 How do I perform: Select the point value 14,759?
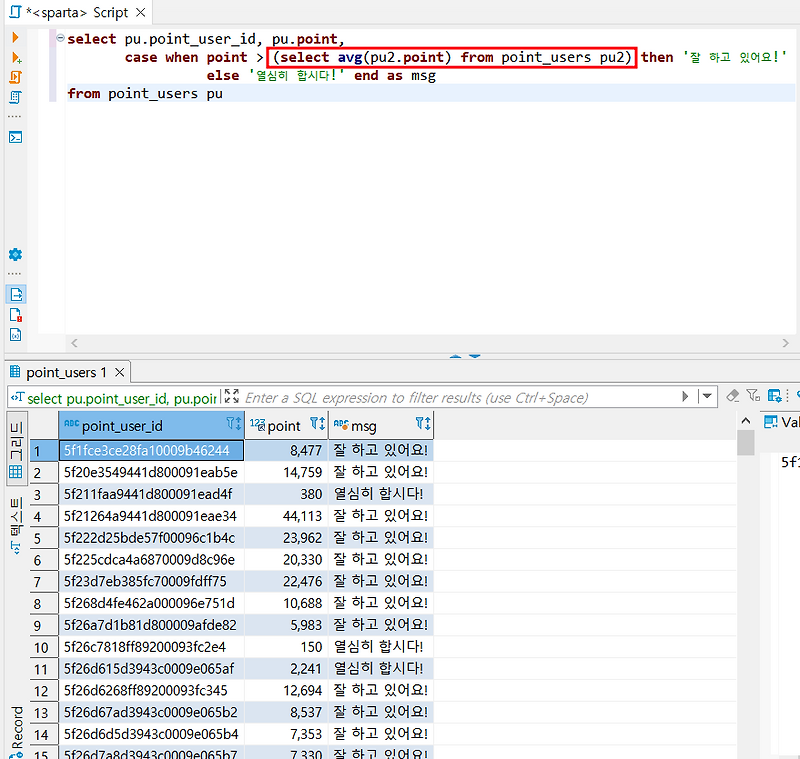[286, 472]
